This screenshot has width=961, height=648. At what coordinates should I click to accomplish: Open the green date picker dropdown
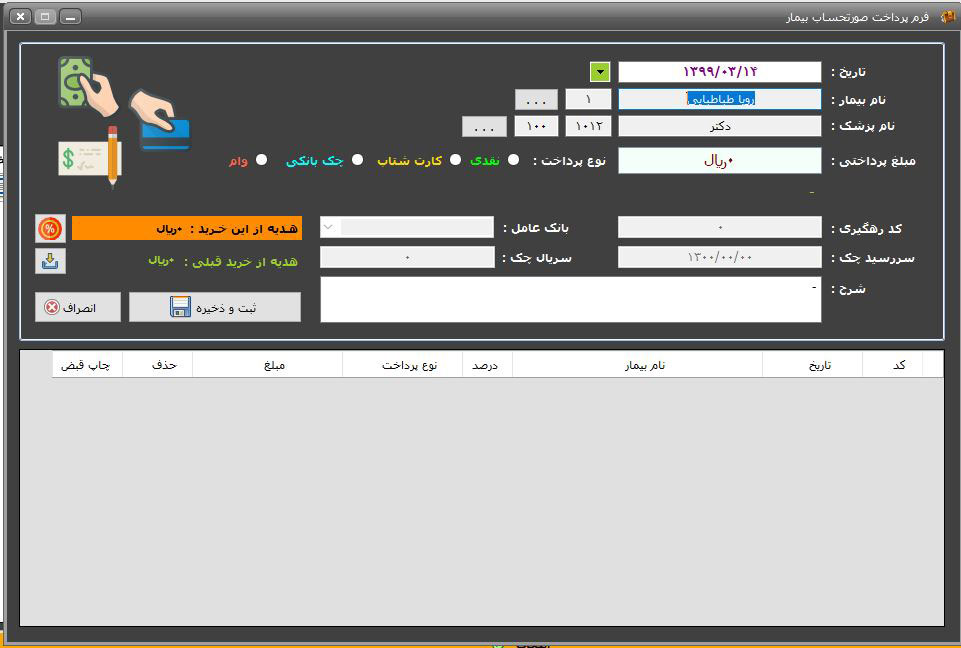click(600, 72)
